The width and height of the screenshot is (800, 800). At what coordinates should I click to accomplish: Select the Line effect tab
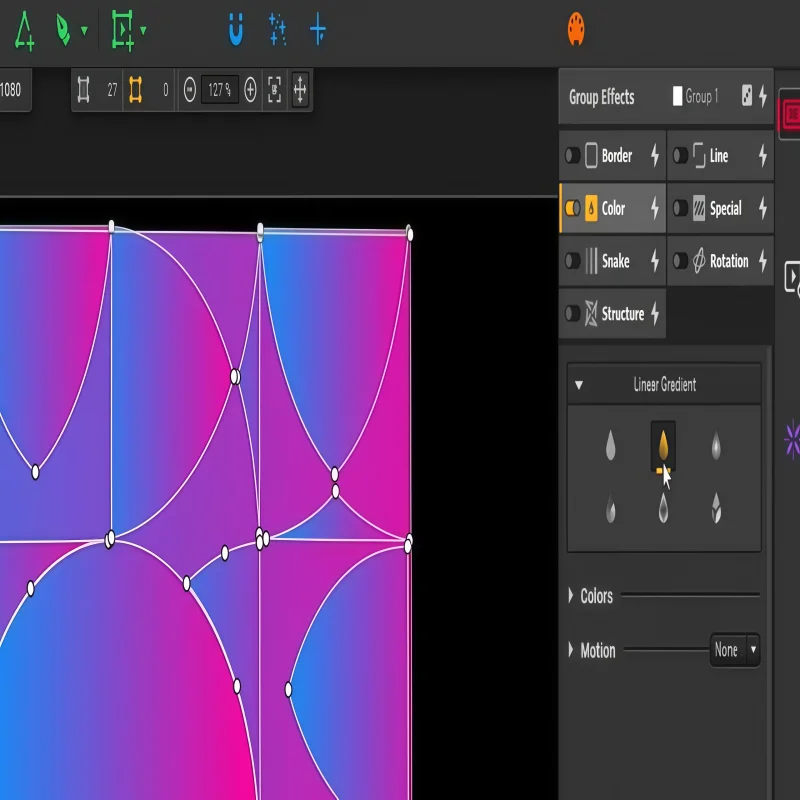point(720,156)
